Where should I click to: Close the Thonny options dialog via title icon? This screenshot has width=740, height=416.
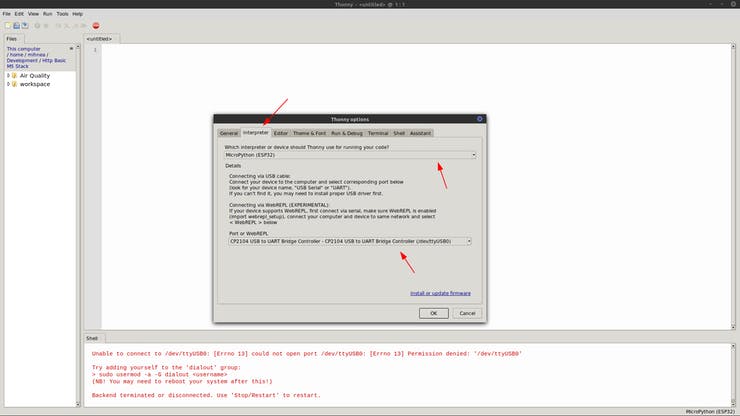coord(479,119)
